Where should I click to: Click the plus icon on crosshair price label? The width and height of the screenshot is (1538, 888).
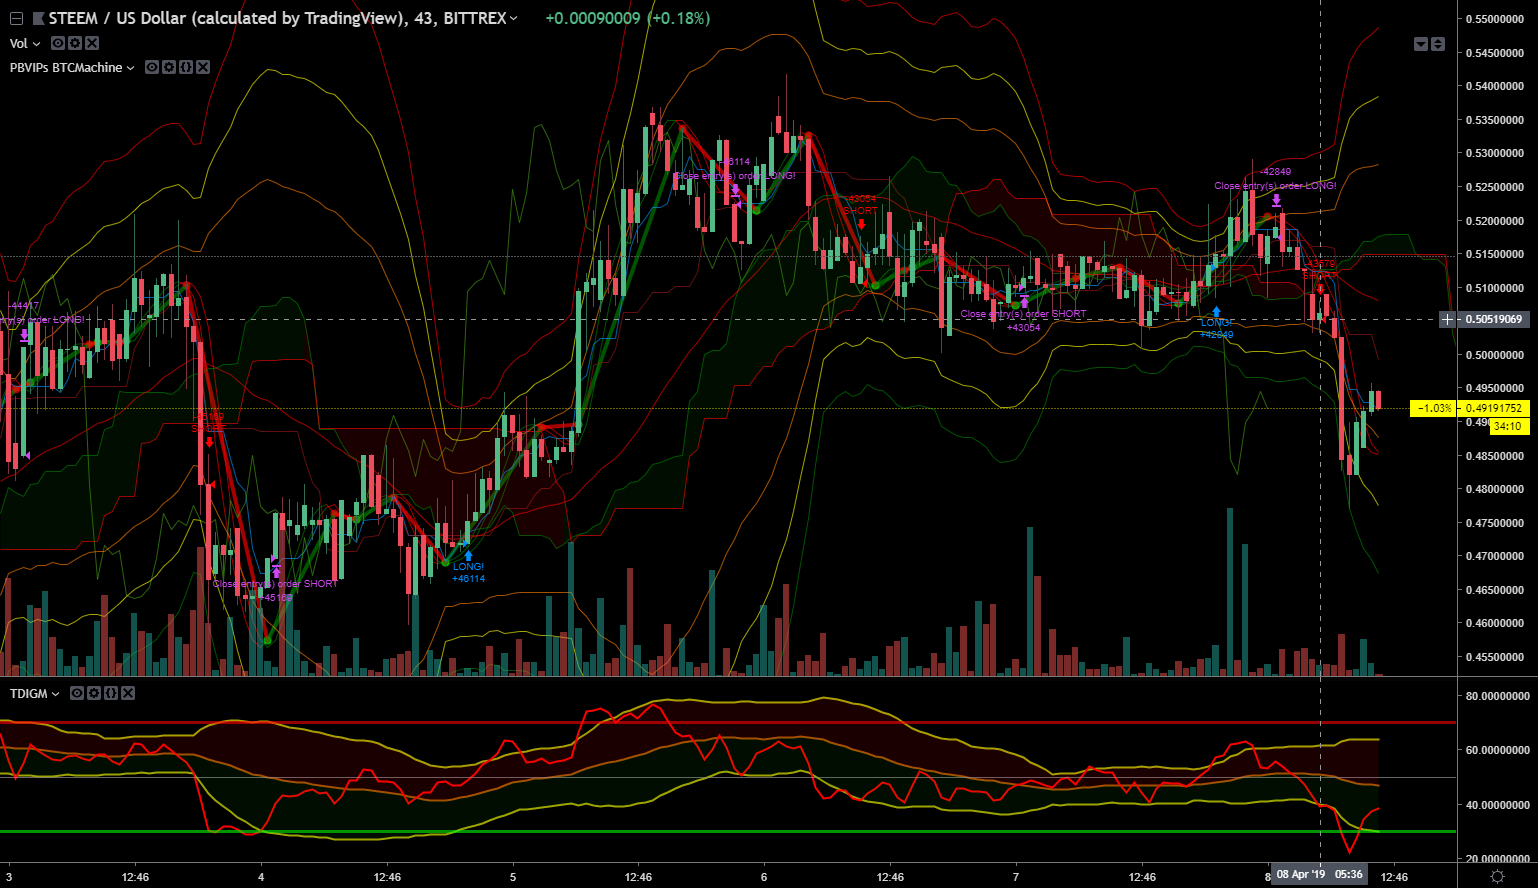(x=1447, y=319)
